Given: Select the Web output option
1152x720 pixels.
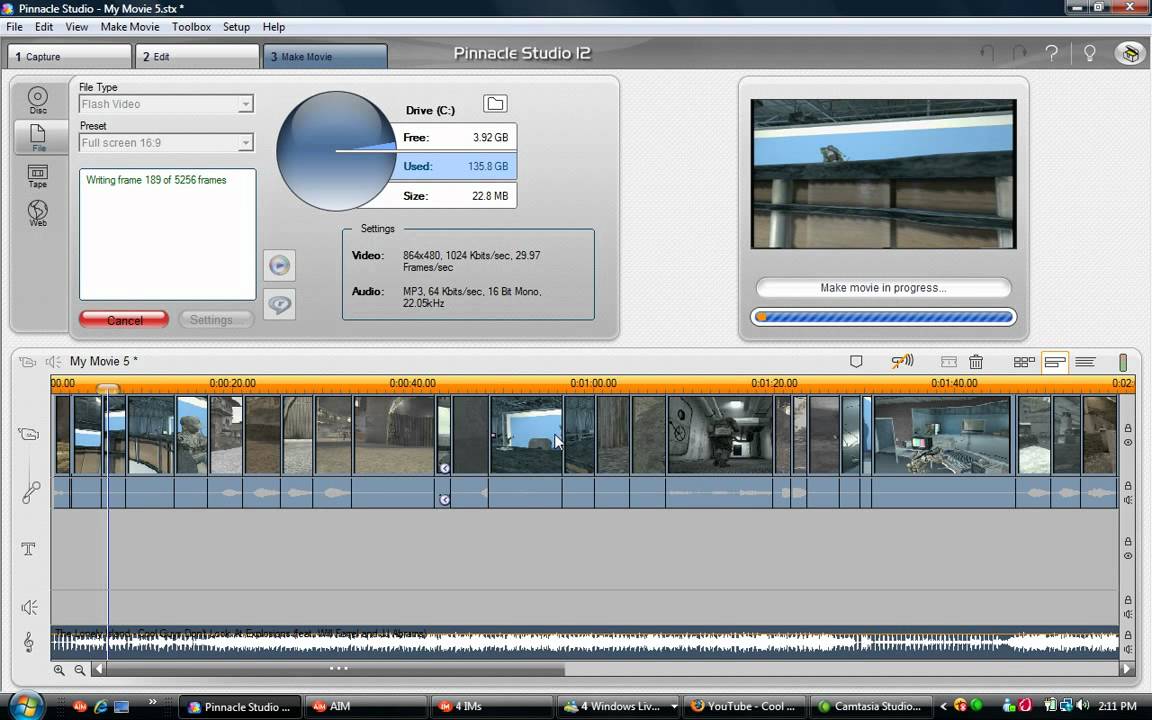Looking at the screenshot, I should 38,213.
